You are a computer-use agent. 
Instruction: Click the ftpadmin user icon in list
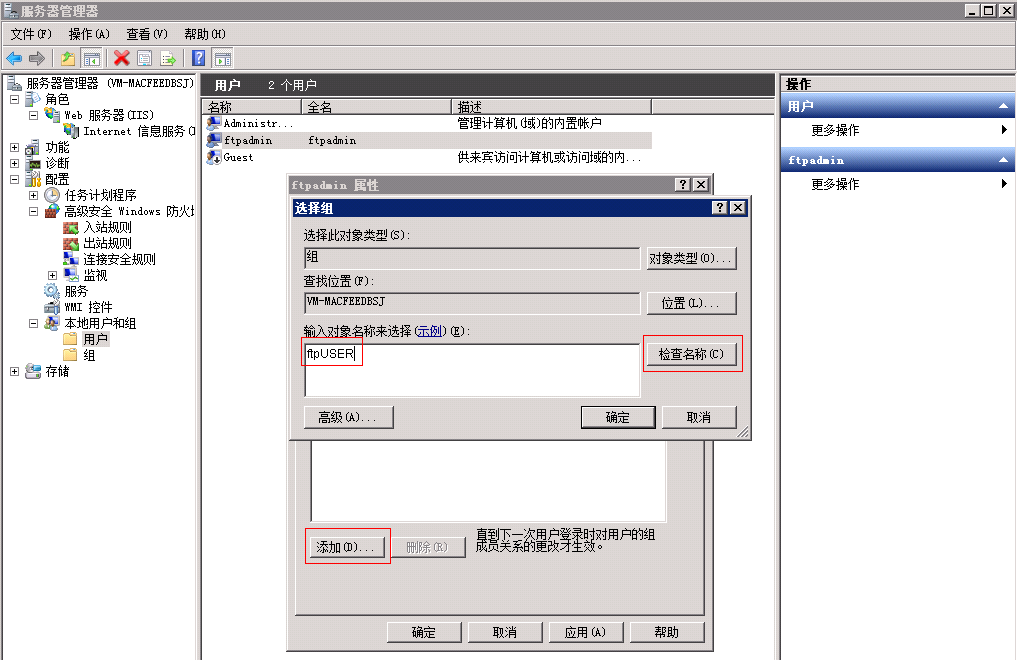tap(213, 140)
